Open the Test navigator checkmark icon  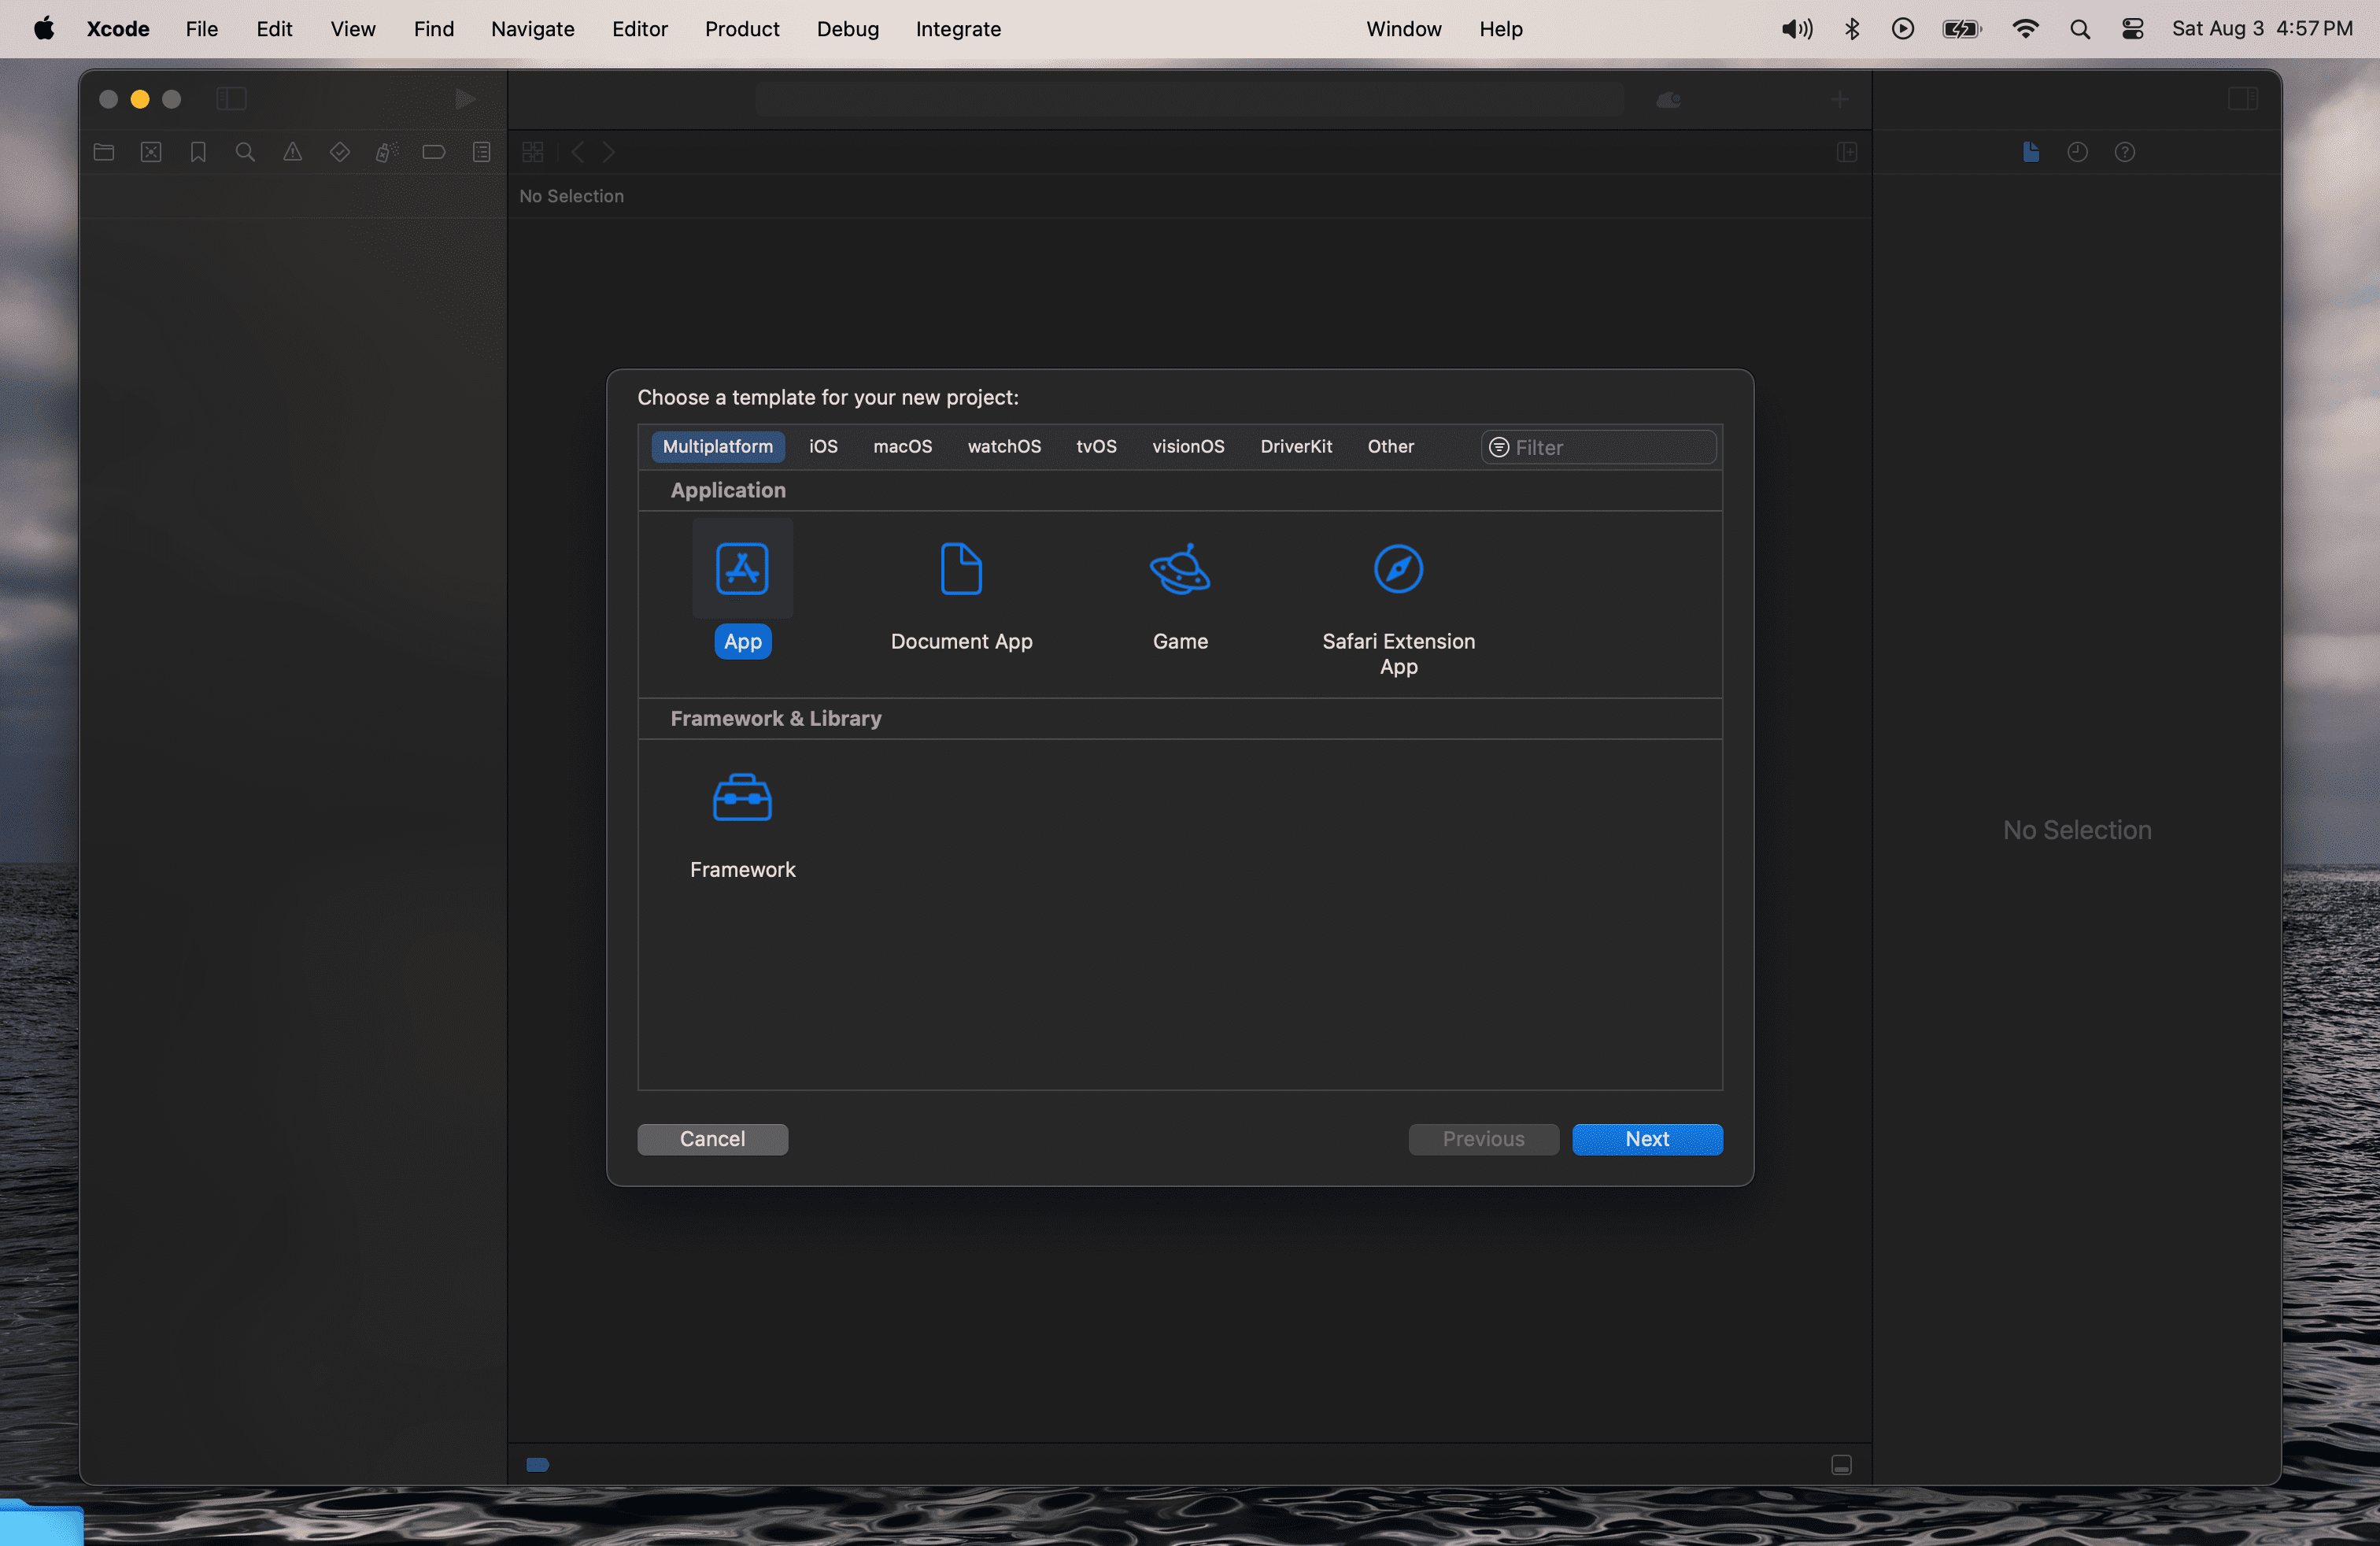coord(339,152)
